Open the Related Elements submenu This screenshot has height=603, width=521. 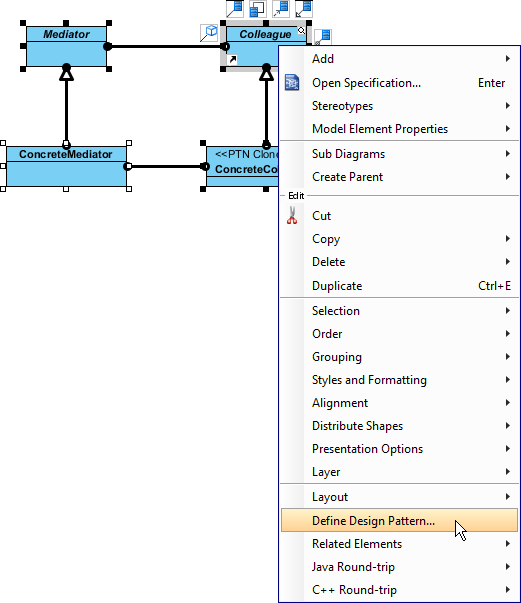[399, 544]
